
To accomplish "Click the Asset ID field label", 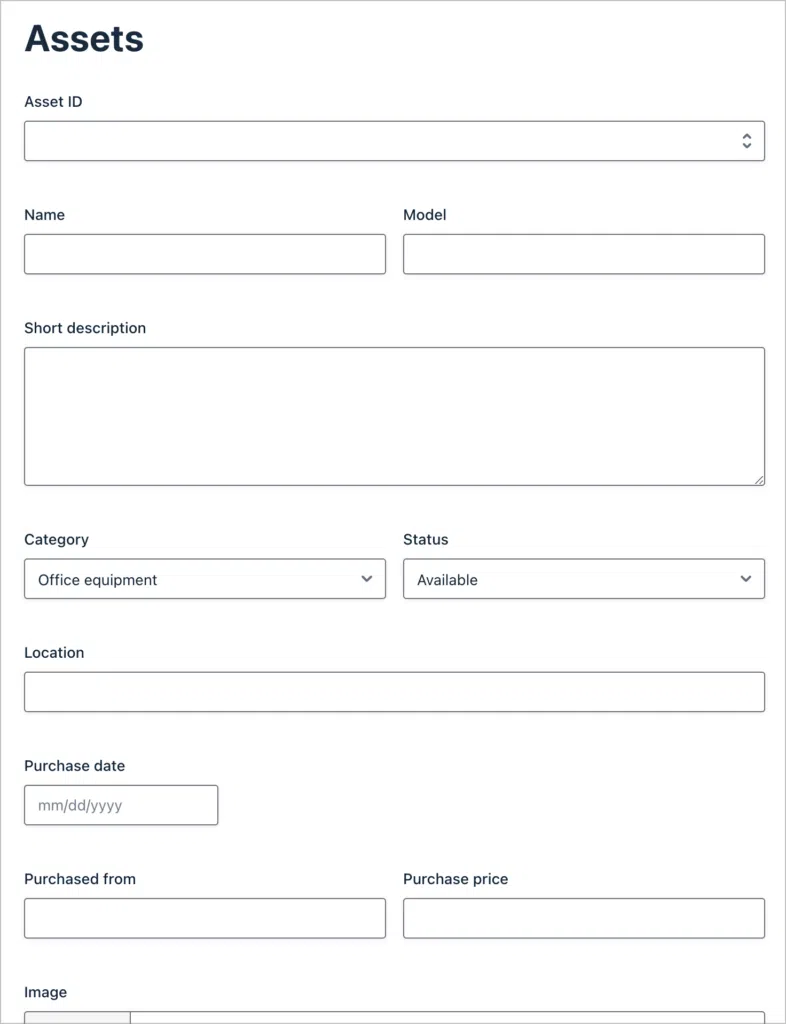I will tap(54, 102).
